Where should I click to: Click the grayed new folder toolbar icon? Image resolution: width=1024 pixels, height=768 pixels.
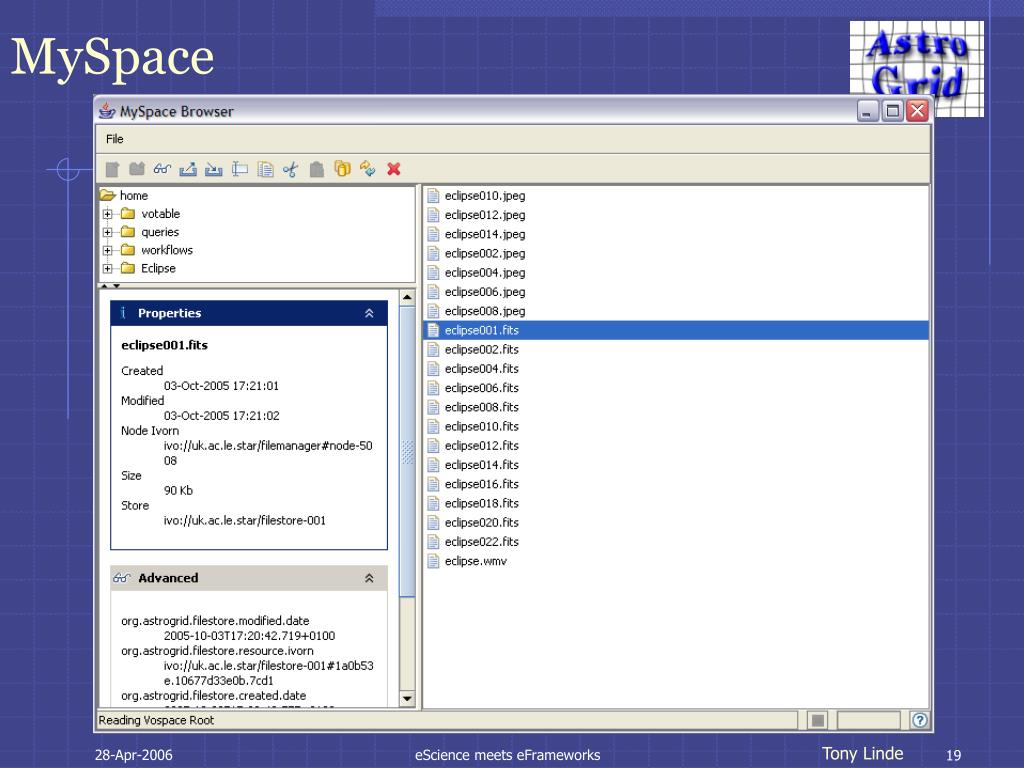137,169
